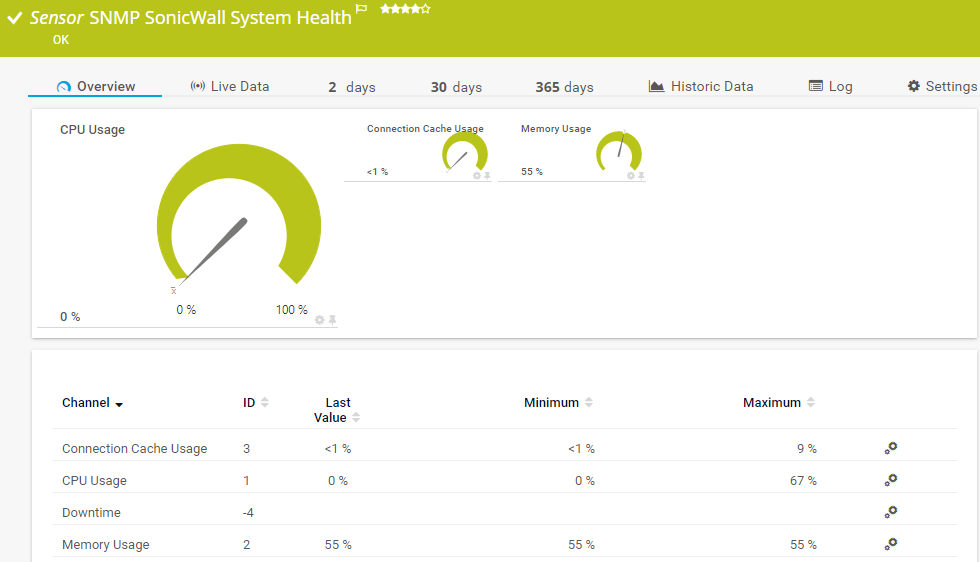Open settings gear for CPU Usage gauge
Screen dimensions: 980x562
[x=320, y=320]
